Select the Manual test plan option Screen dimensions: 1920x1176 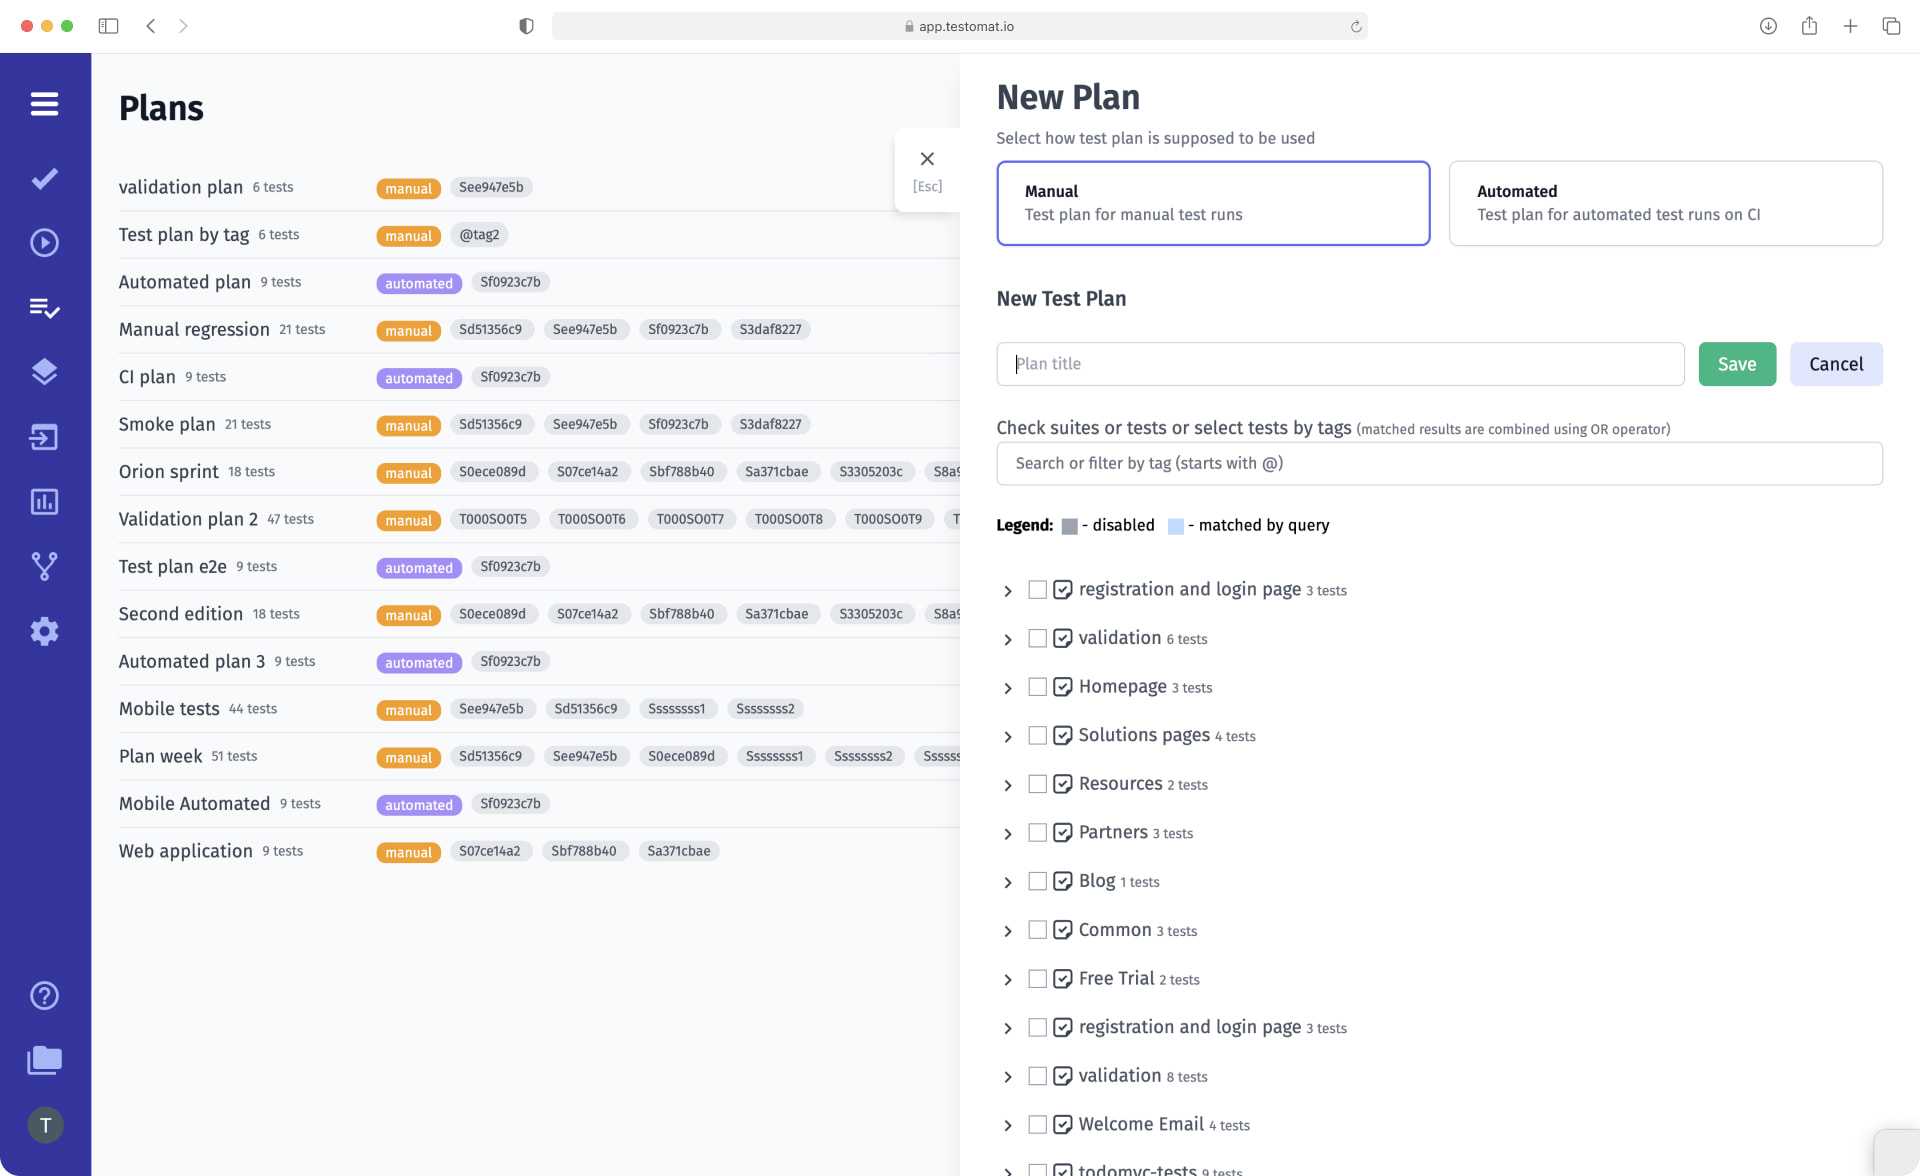tap(1213, 203)
